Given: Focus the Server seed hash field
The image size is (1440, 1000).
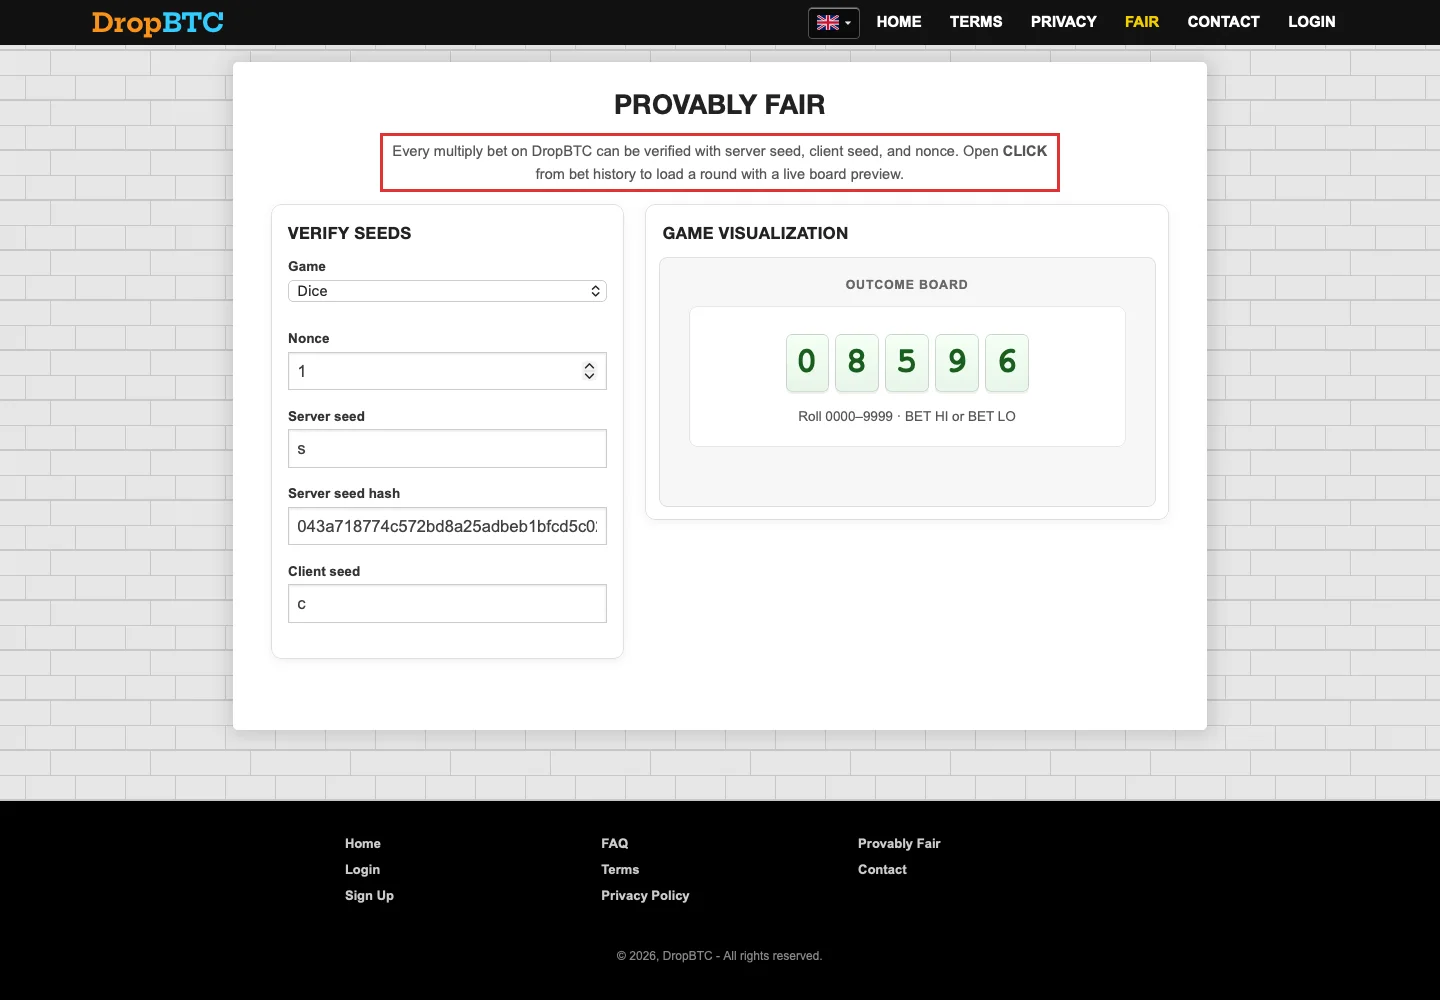Looking at the screenshot, I should click(x=447, y=526).
